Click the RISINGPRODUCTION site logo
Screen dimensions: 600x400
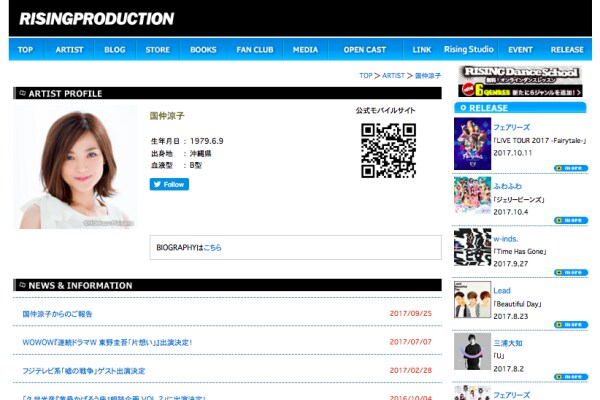(x=96, y=19)
